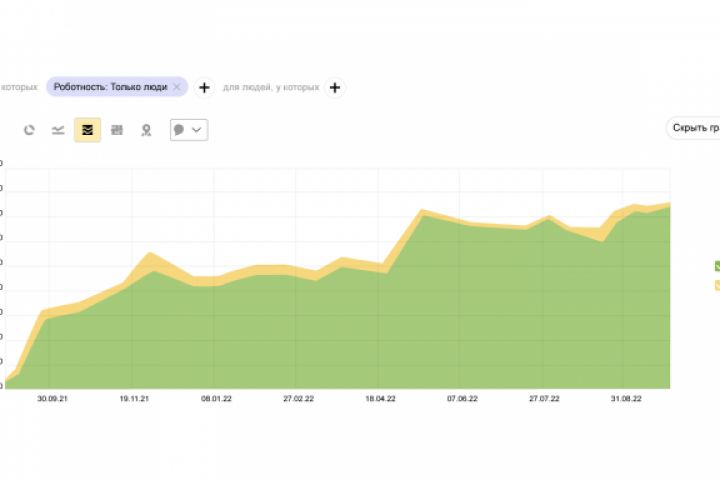Click the chart area above 27.07.22
The height and width of the screenshot is (480, 720).
(x=545, y=300)
